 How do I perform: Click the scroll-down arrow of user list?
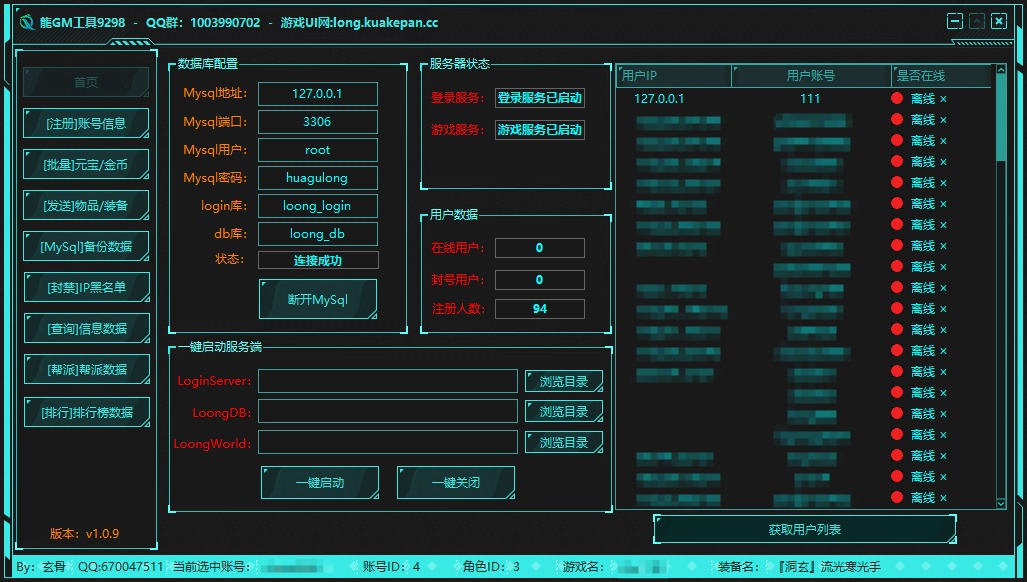pos(1001,503)
